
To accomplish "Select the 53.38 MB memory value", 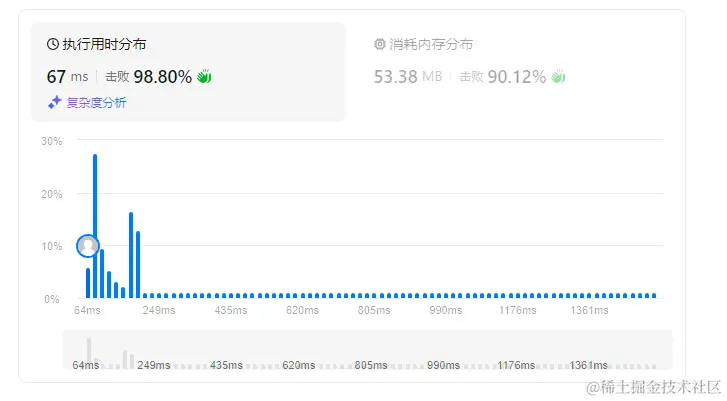I will (x=408, y=76).
